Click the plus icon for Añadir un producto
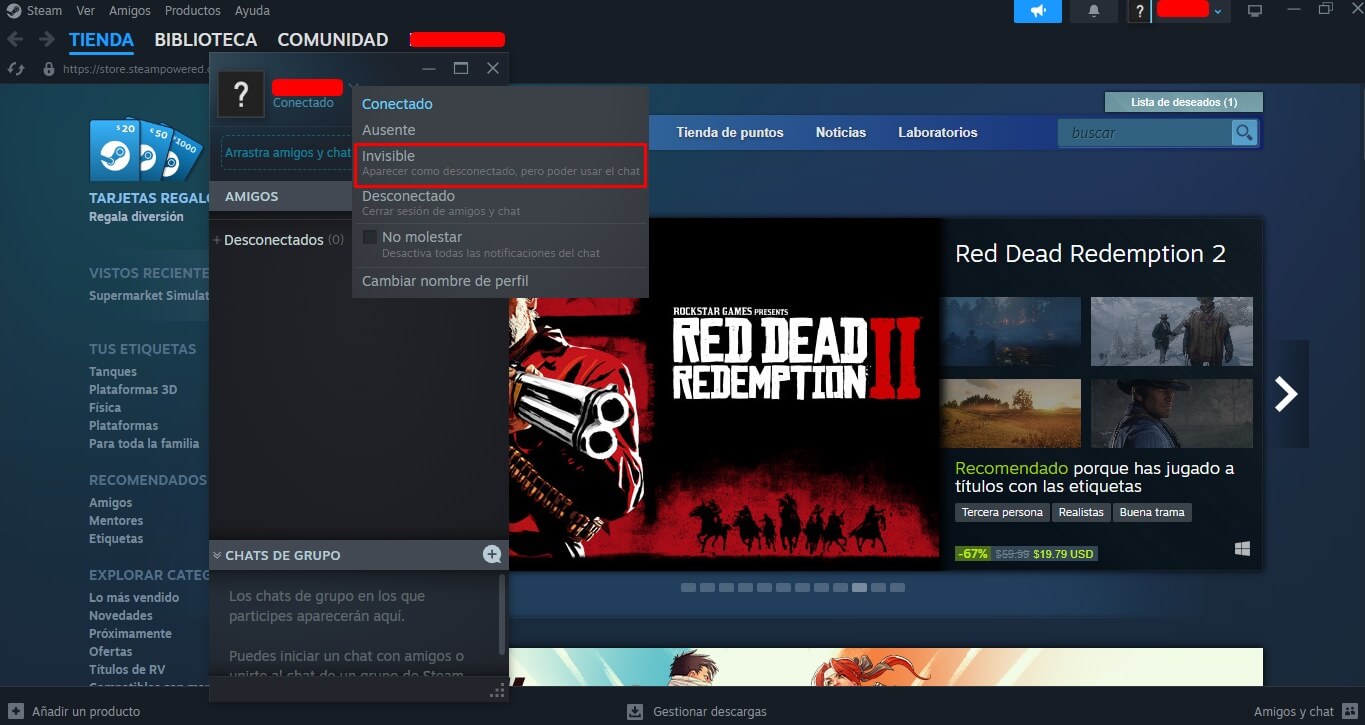1365x725 pixels. [15, 712]
